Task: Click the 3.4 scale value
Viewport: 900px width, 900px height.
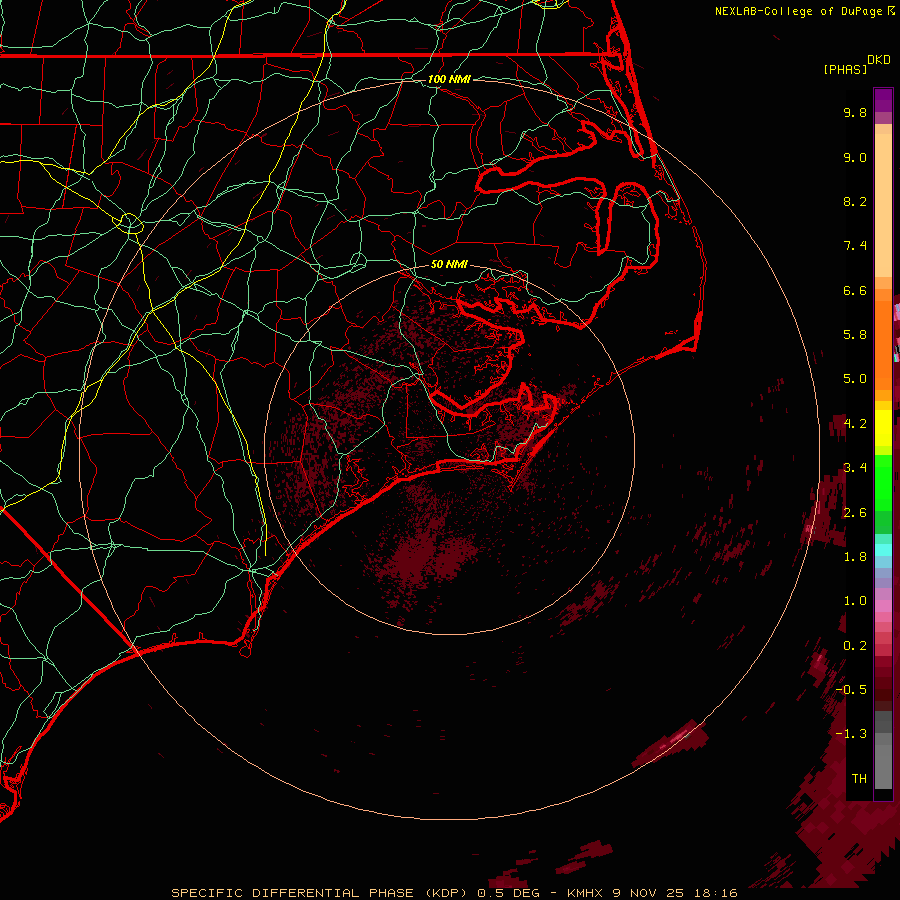Action: pyautogui.click(x=855, y=468)
